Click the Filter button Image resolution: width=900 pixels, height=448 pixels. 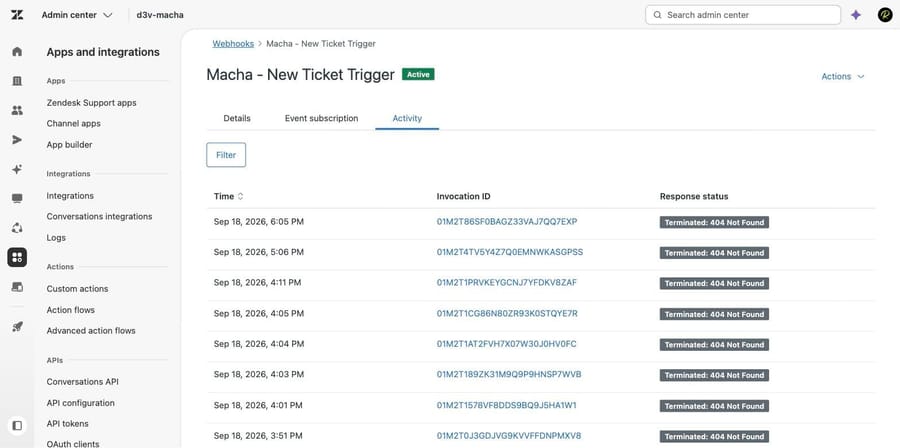(226, 155)
